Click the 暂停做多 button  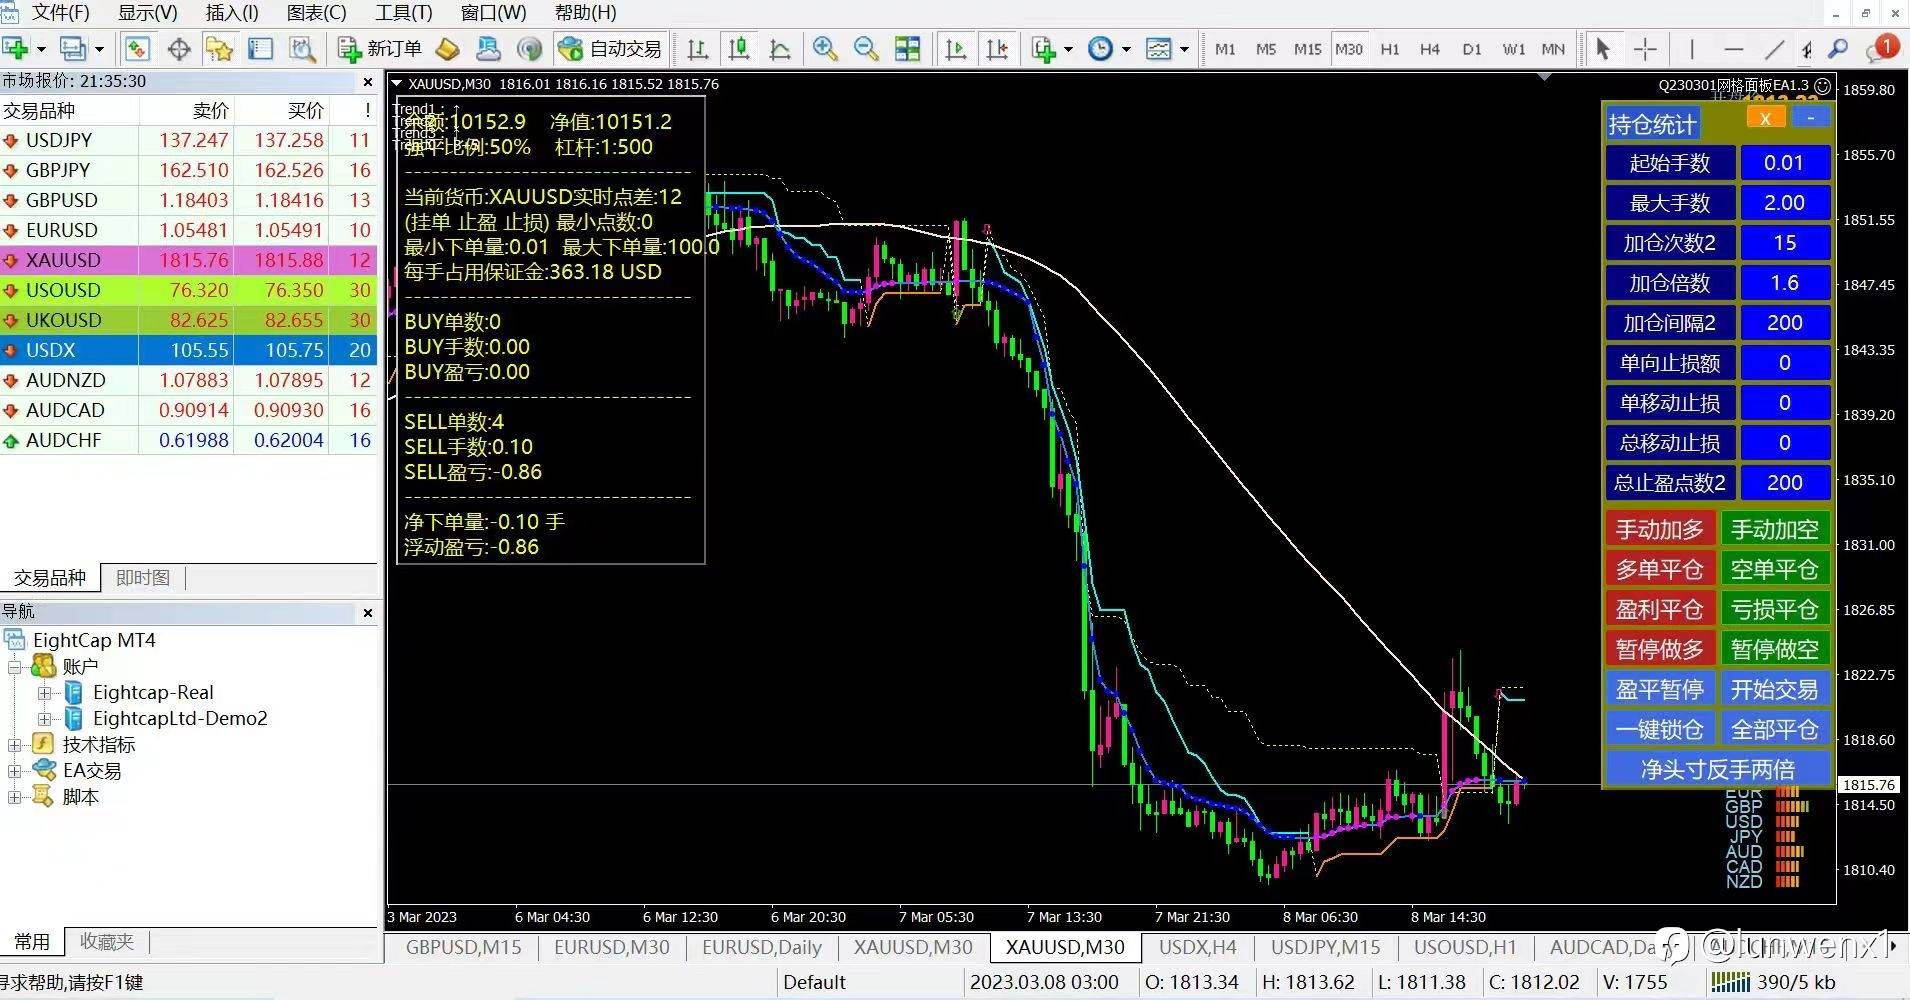tap(1660, 649)
